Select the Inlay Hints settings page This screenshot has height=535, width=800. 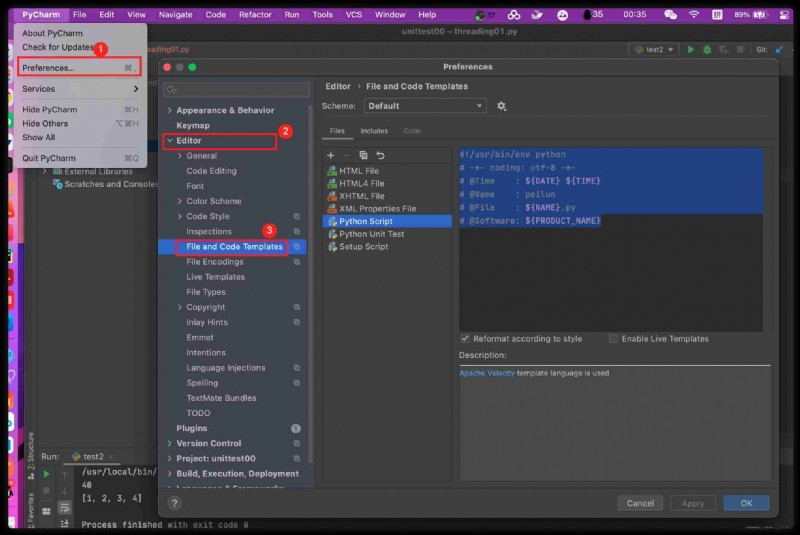207,322
